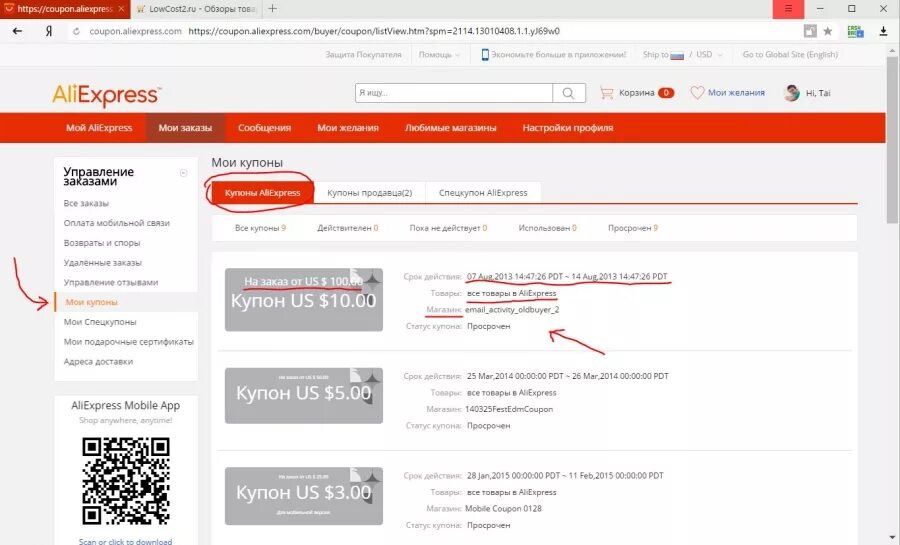Click the Купон US $5.00 card

pos(304,396)
